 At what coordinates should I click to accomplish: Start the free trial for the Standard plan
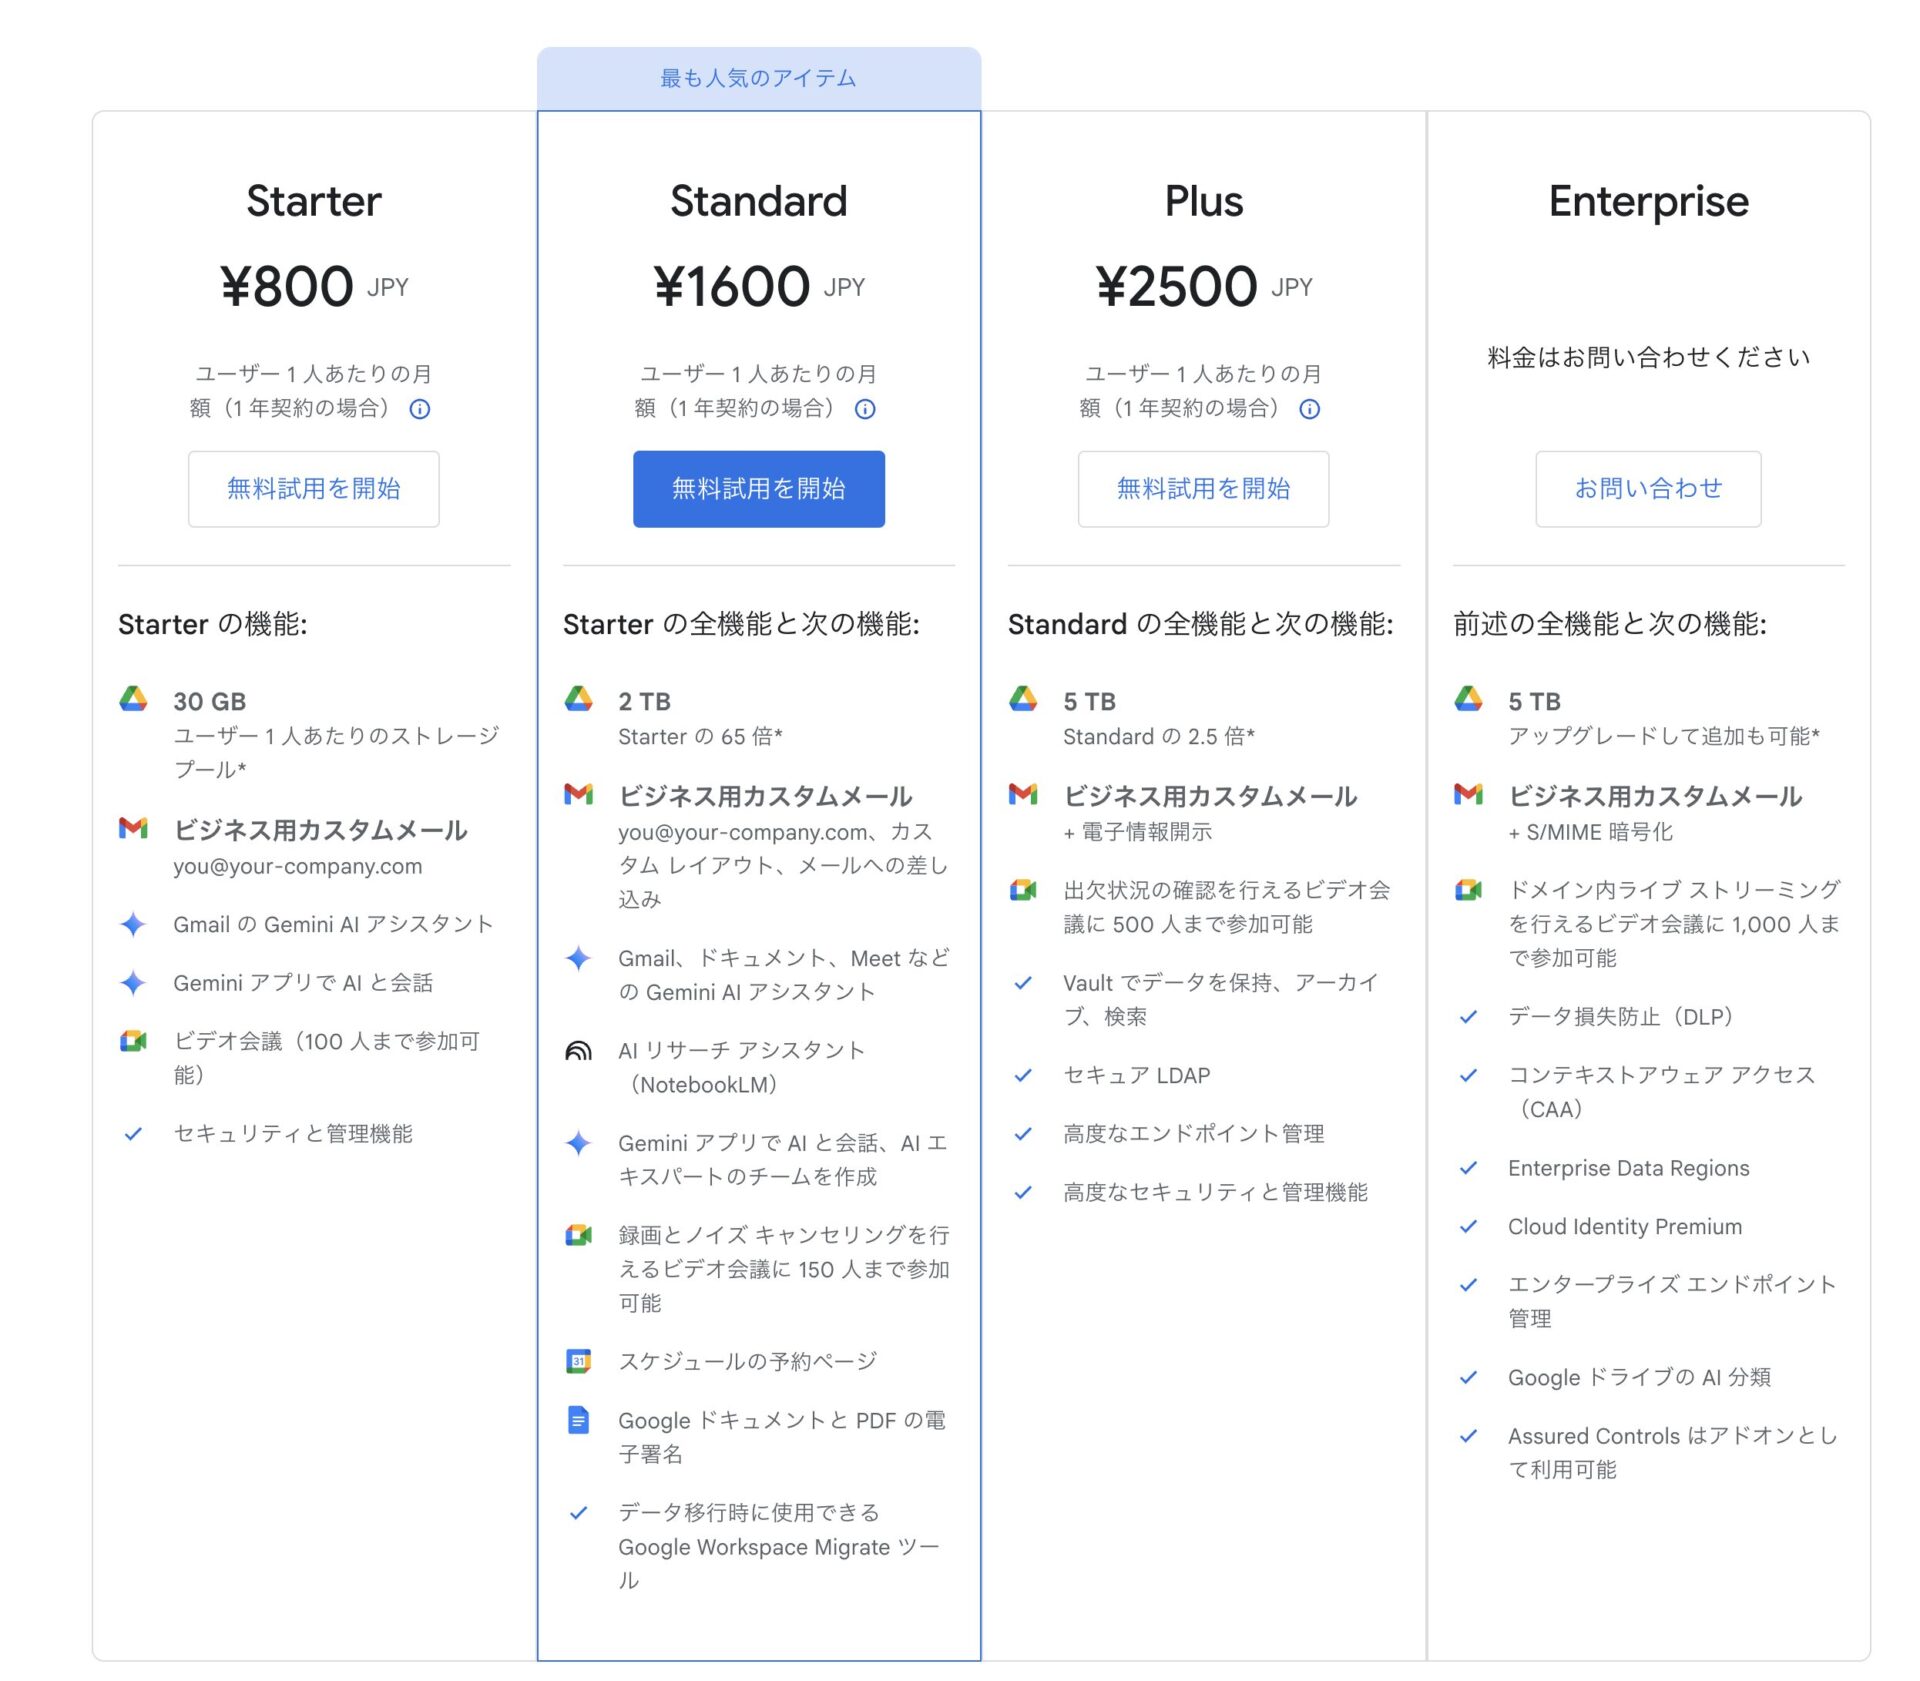759,489
